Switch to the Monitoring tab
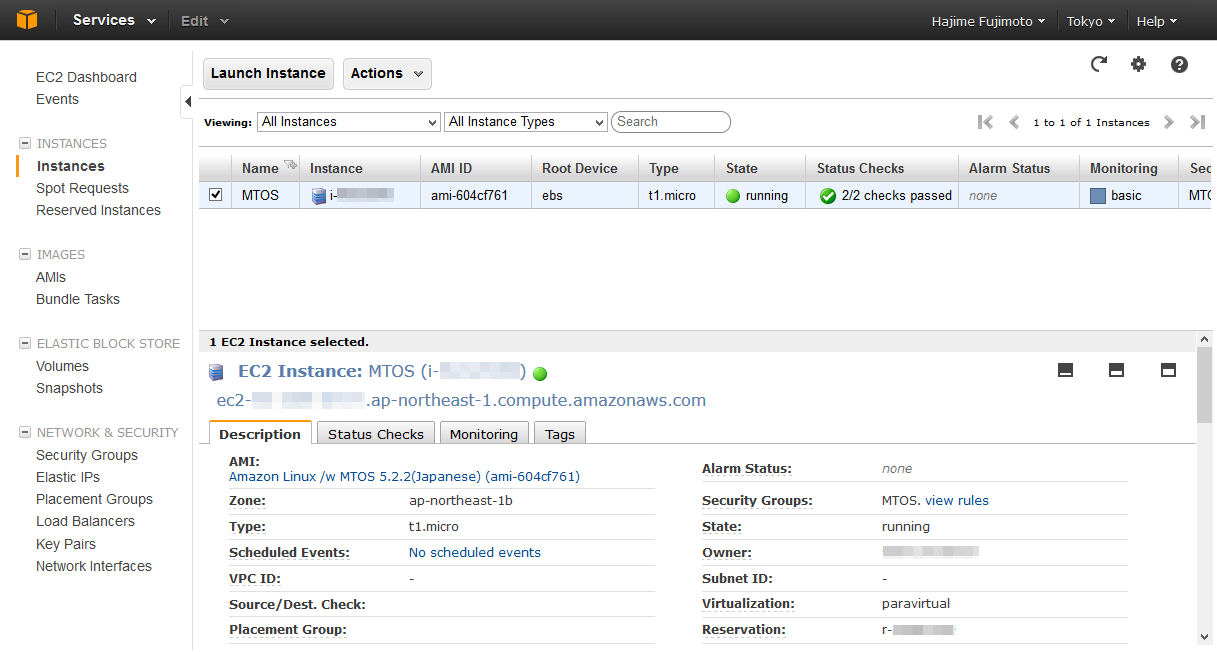1217x652 pixels. (x=484, y=434)
